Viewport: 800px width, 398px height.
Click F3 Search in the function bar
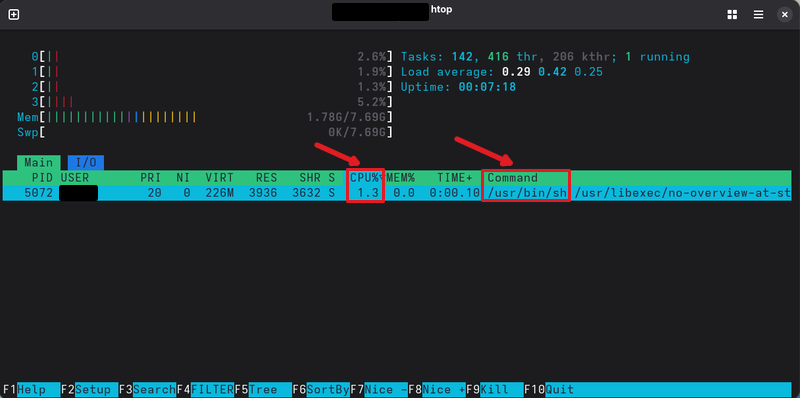click(147, 390)
